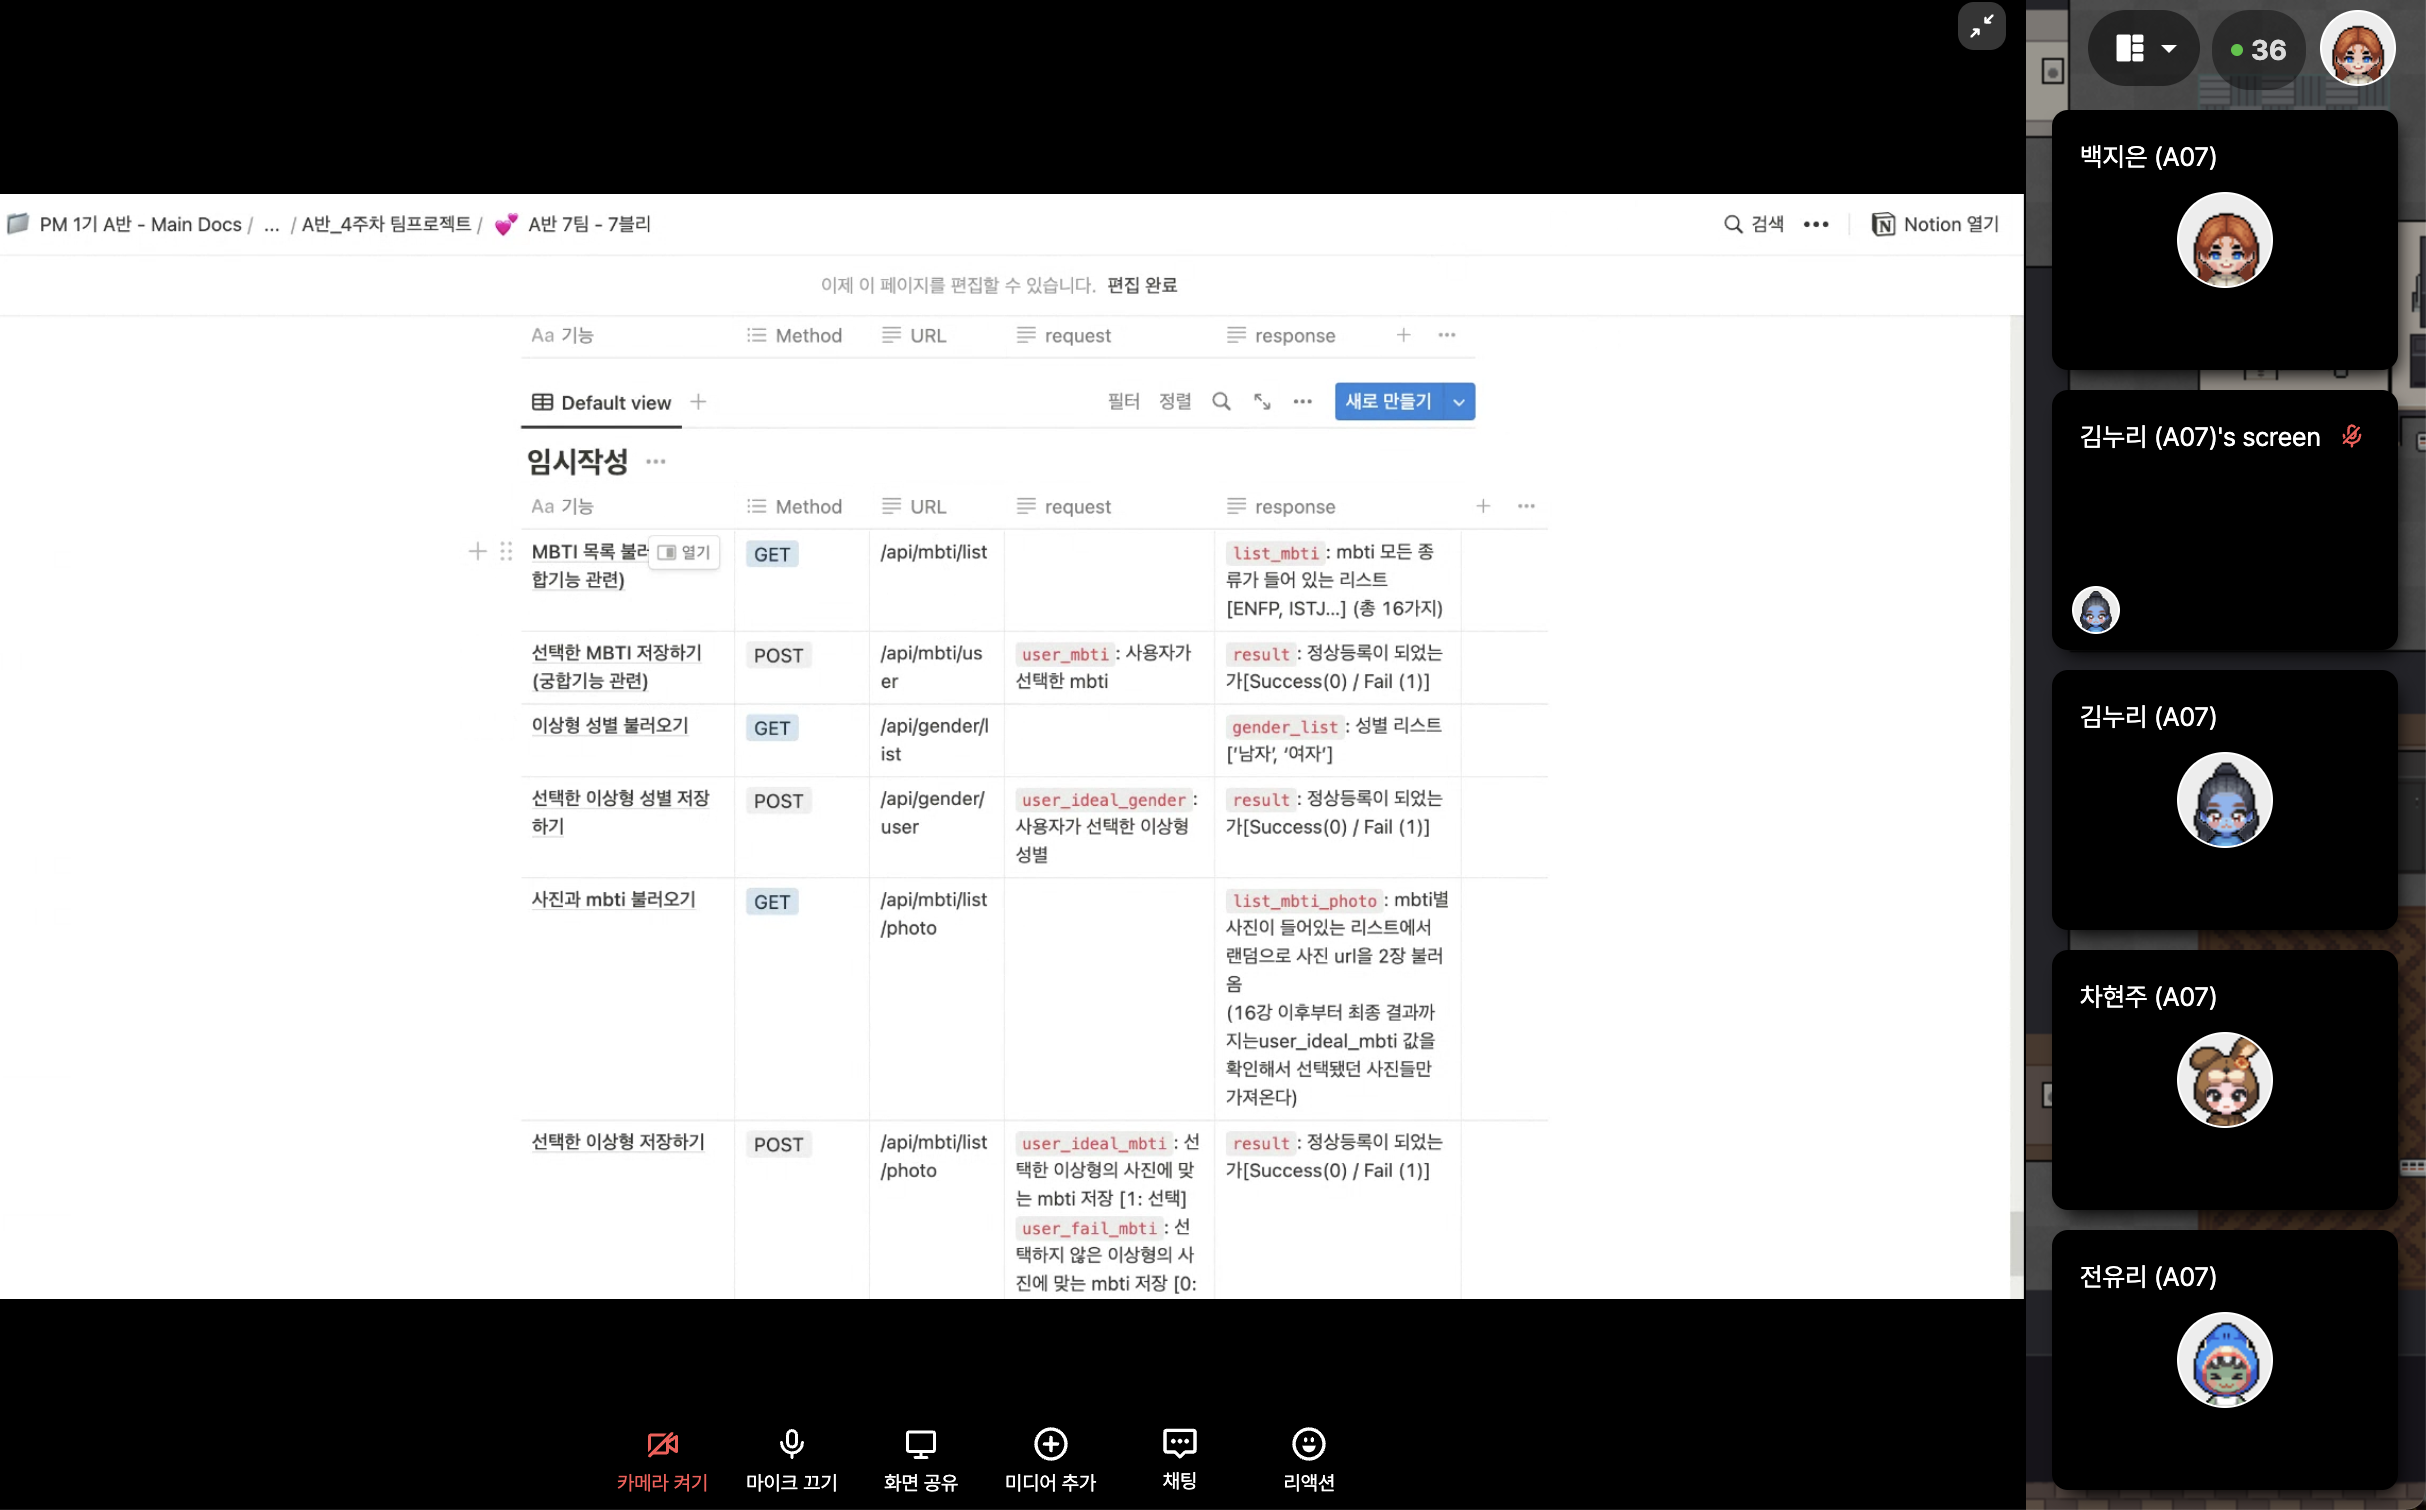2426x1510 pixels.
Task: Expand the 새로 만들기 dropdown arrow
Action: (x=1459, y=402)
